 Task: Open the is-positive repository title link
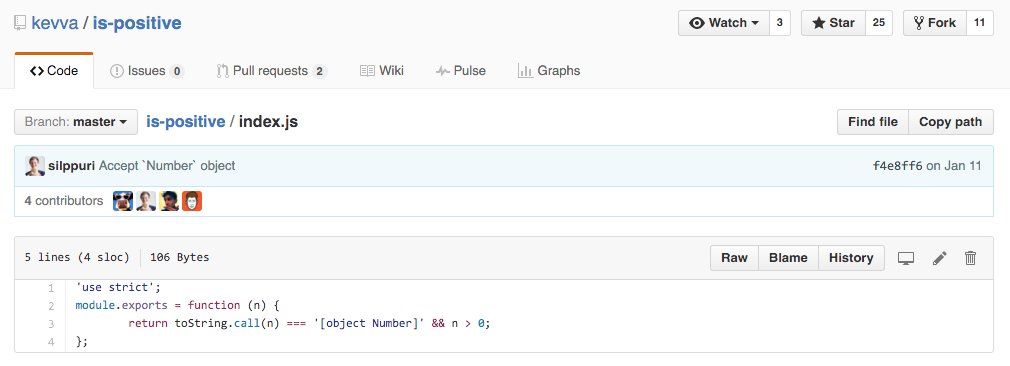[137, 23]
